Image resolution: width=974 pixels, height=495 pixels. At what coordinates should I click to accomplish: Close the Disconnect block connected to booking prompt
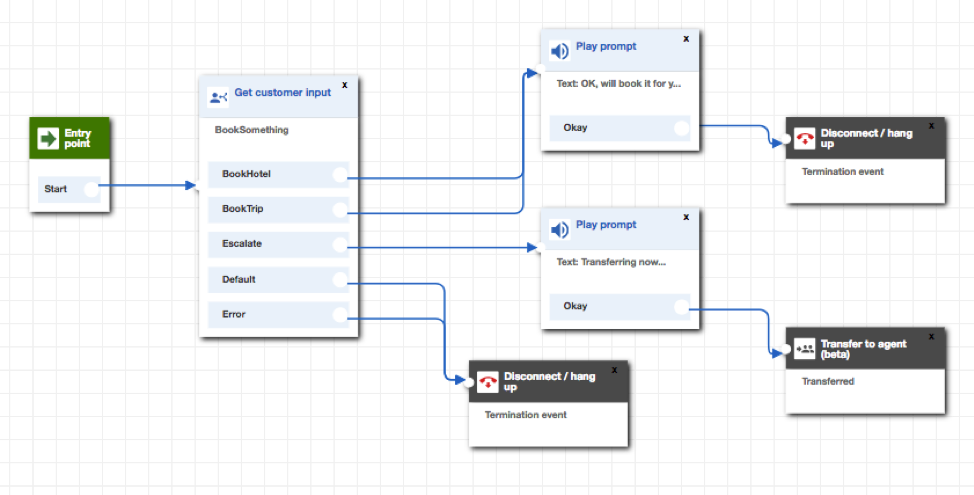point(931,126)
